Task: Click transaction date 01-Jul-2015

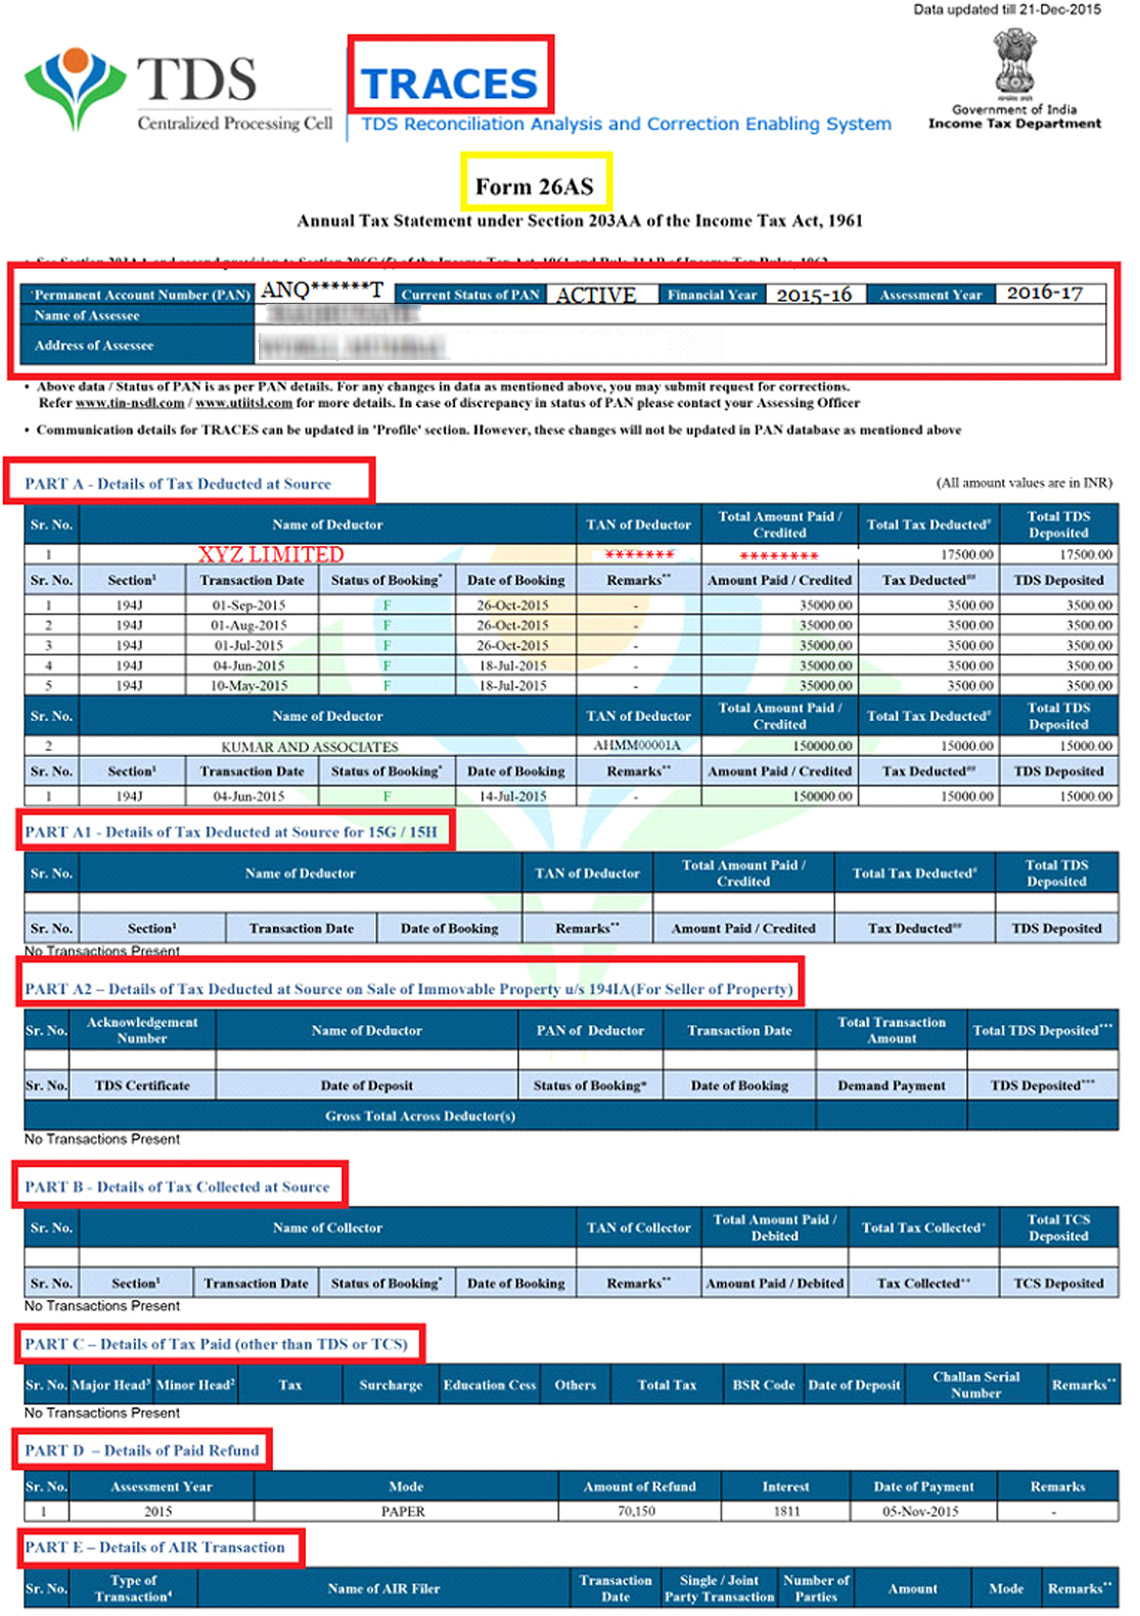Action: pyautogui.click(x=249, y=645)
